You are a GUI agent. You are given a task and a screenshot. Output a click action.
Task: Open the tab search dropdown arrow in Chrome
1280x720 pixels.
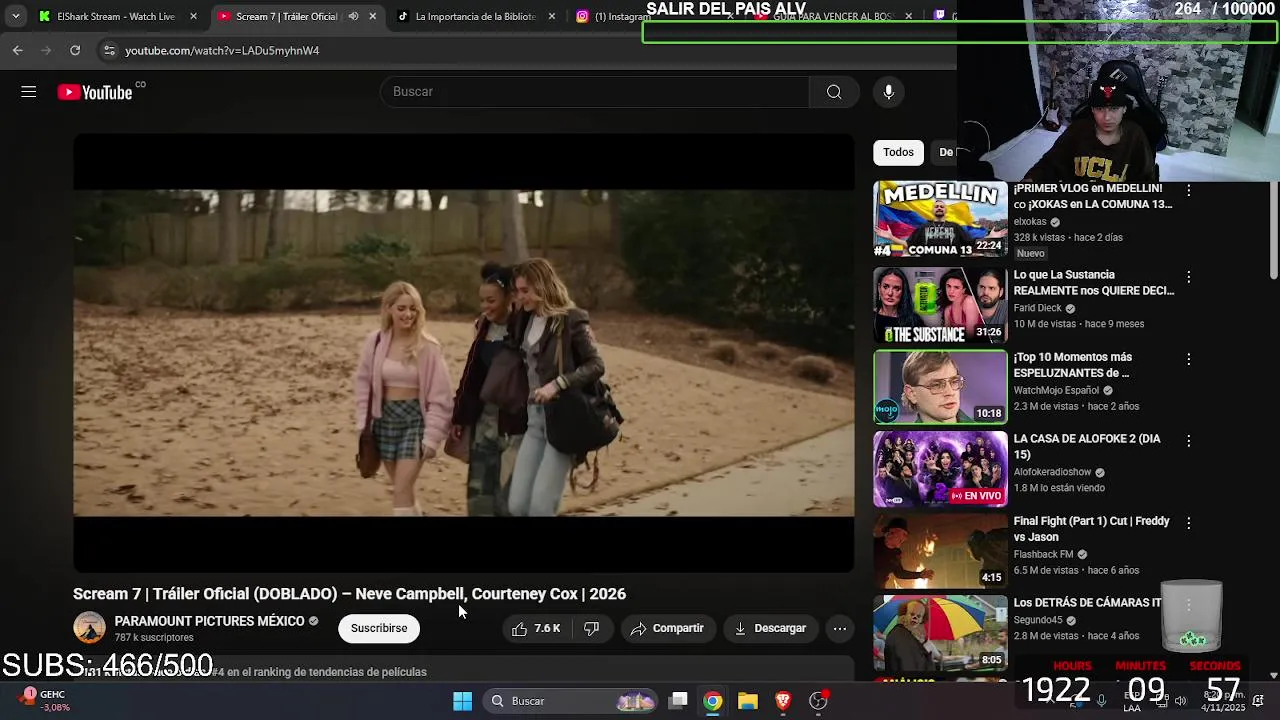tap(15, 16)
